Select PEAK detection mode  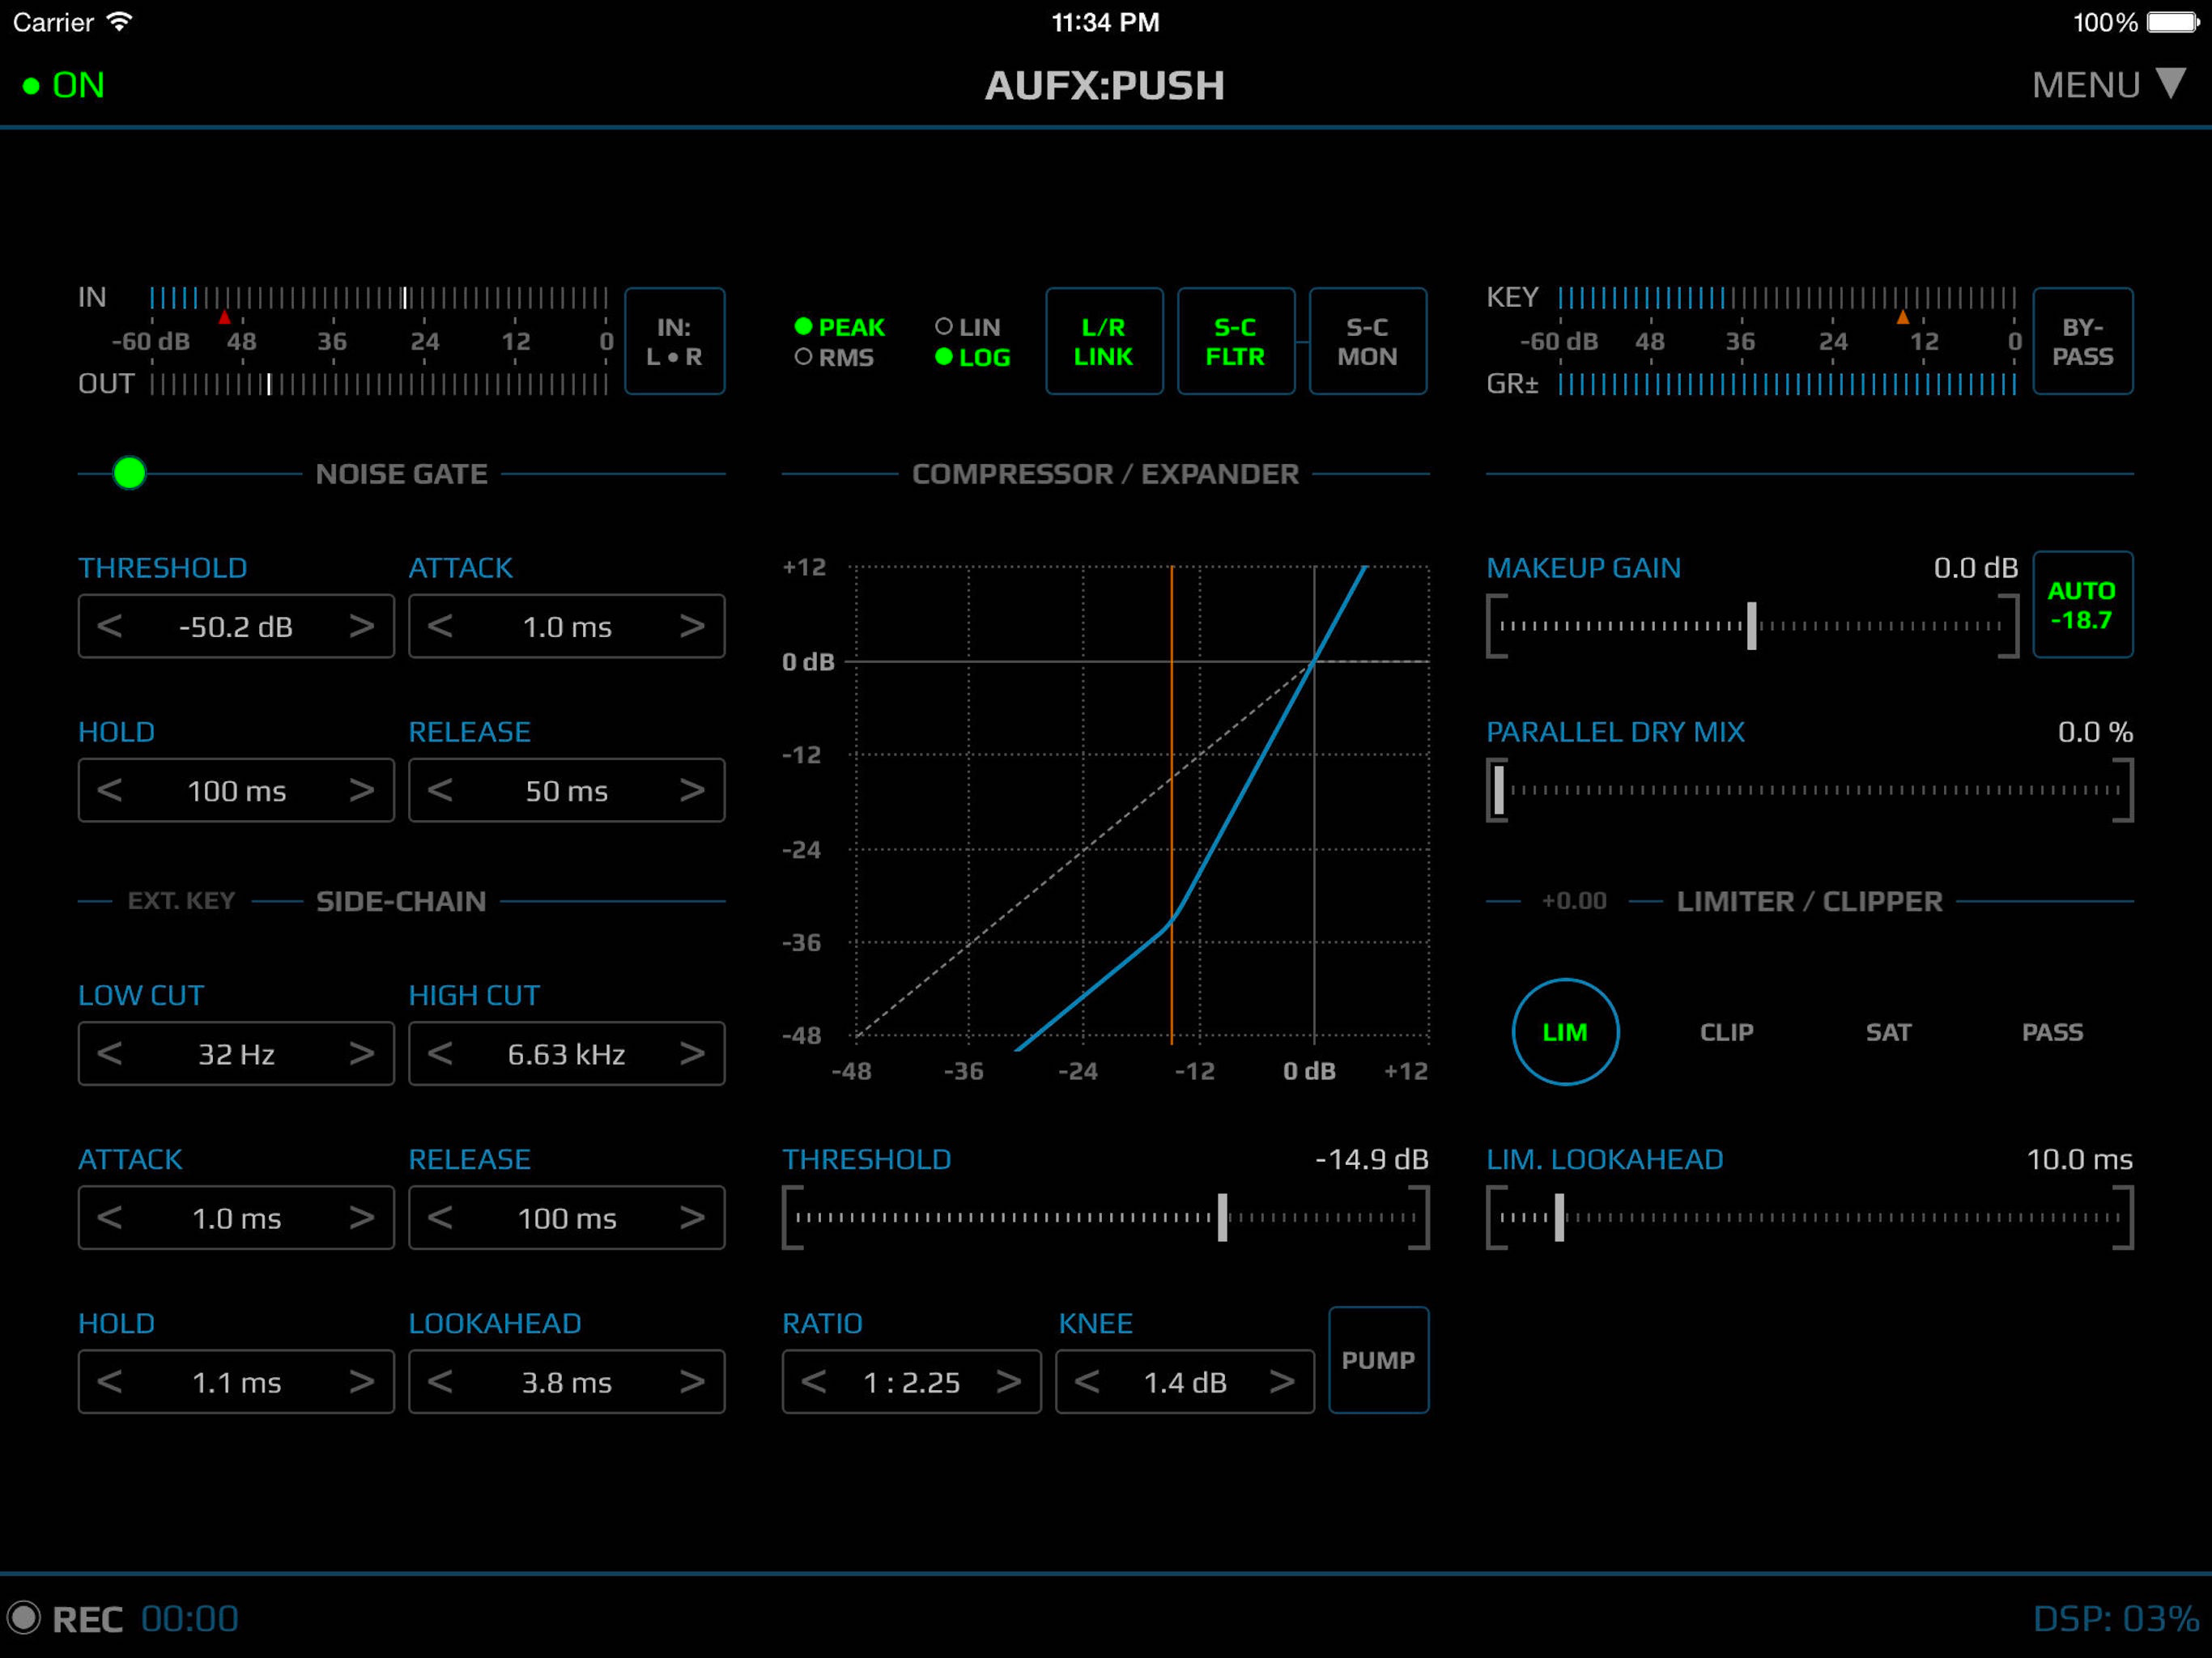click(x=840, y=327)
